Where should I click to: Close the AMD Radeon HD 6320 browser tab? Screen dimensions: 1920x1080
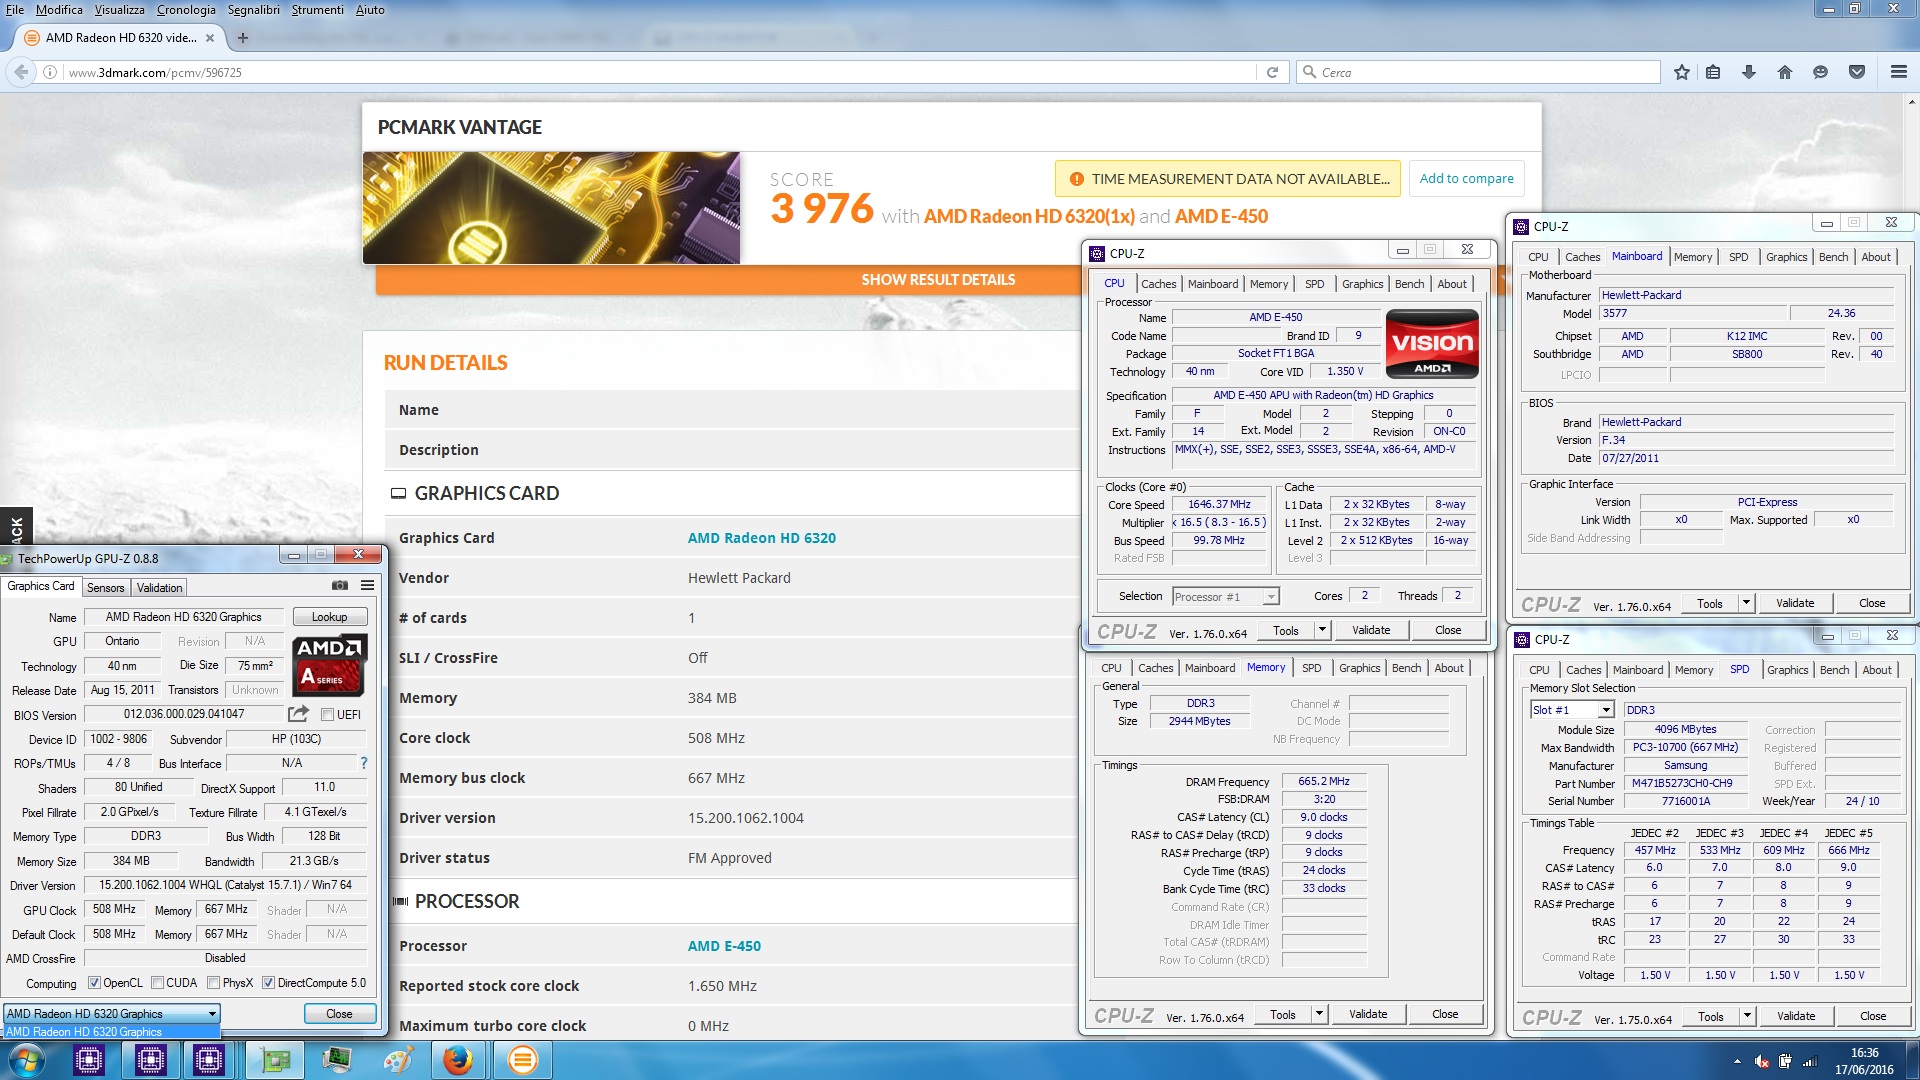pyautogui.click(x=210, y=38)
